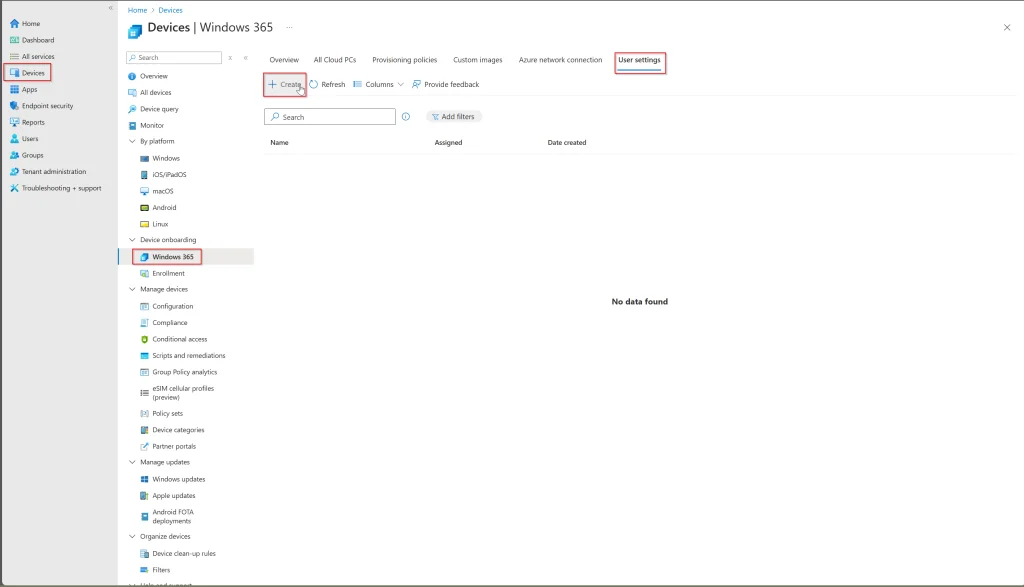The width and height of the screenshot is (1024, 587).
Task: Open Groups in the sidebar
Action: [x=27, y=155]
